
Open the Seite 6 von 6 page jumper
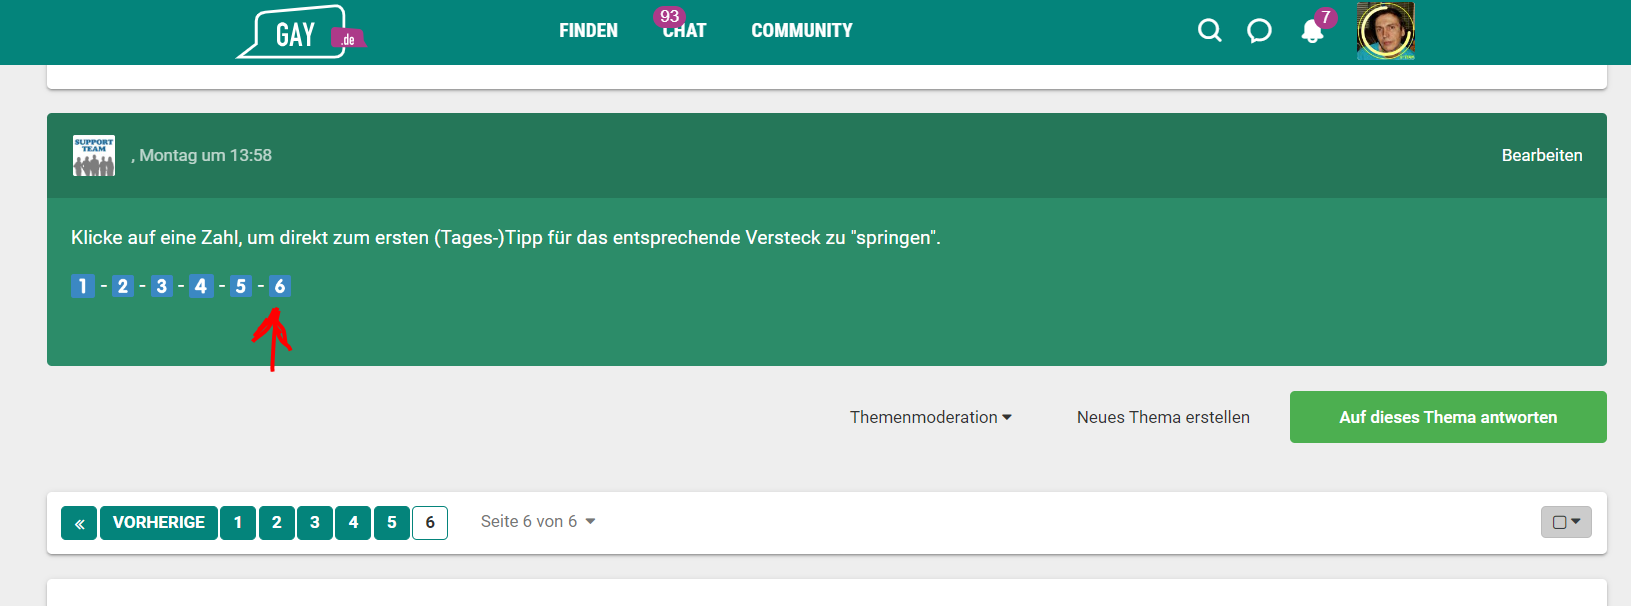pos(537,522)
